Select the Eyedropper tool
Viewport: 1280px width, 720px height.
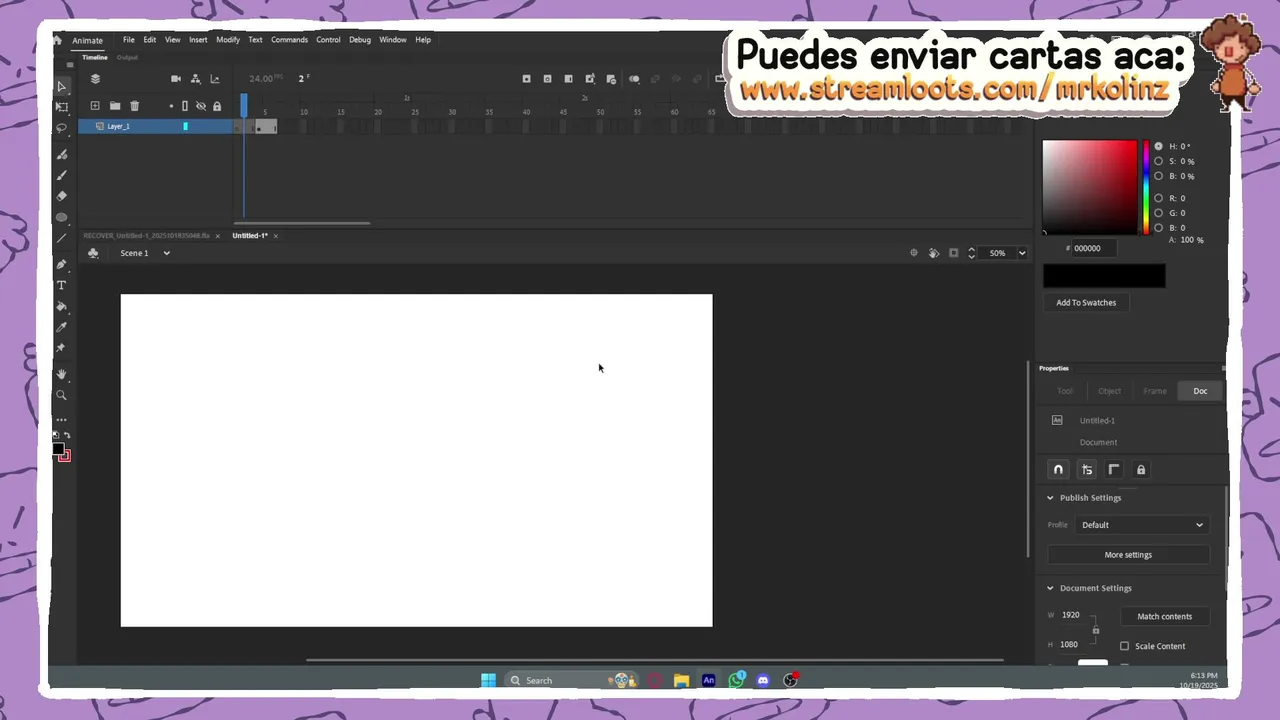[61, 327]
